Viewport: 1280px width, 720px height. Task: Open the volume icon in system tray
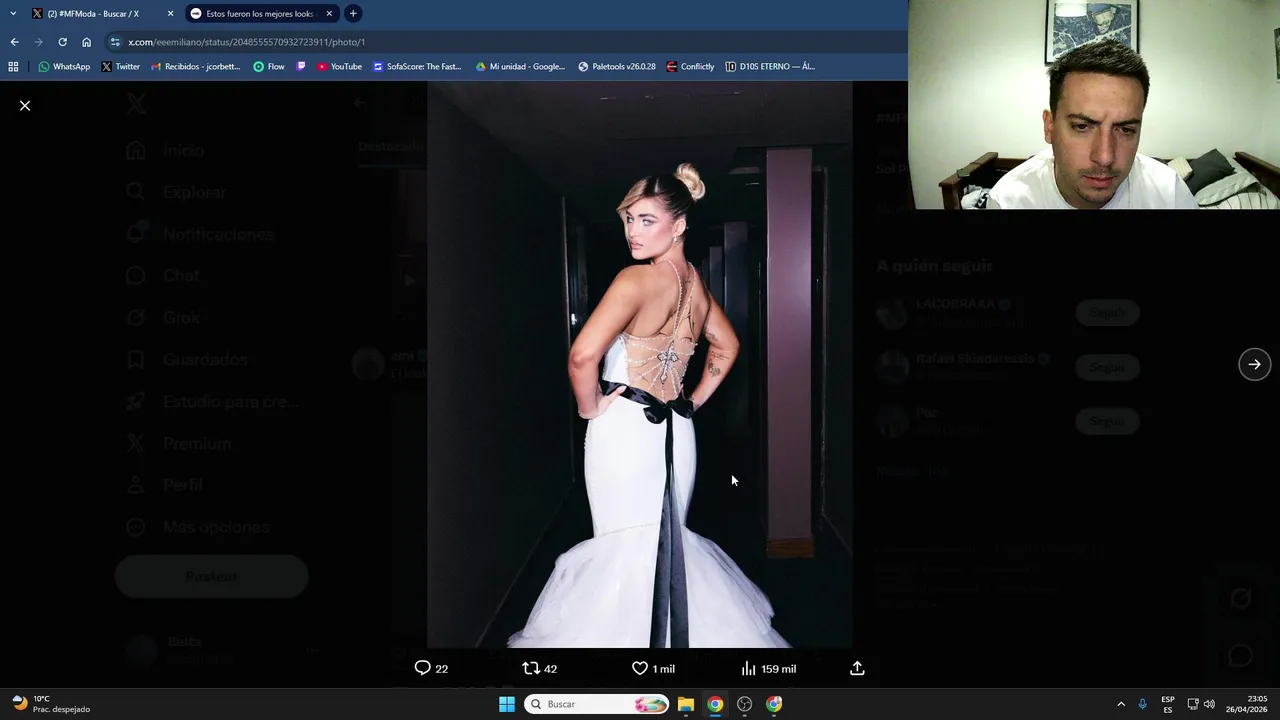1209,704
